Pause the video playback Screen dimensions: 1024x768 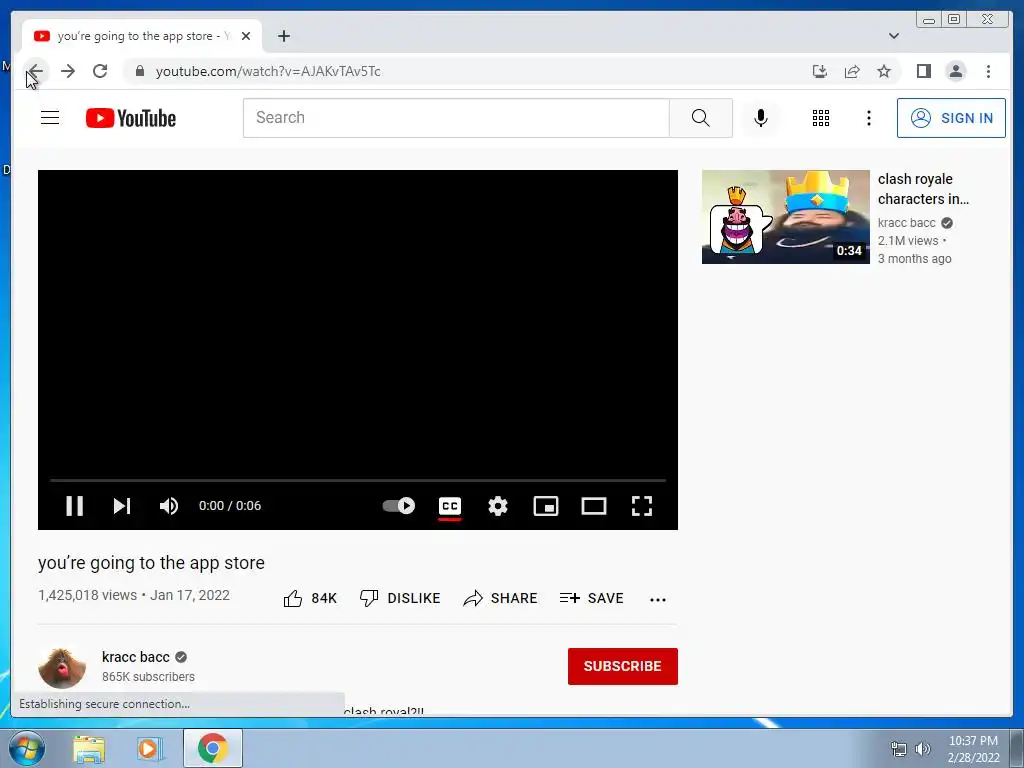[x=74, y=506]
